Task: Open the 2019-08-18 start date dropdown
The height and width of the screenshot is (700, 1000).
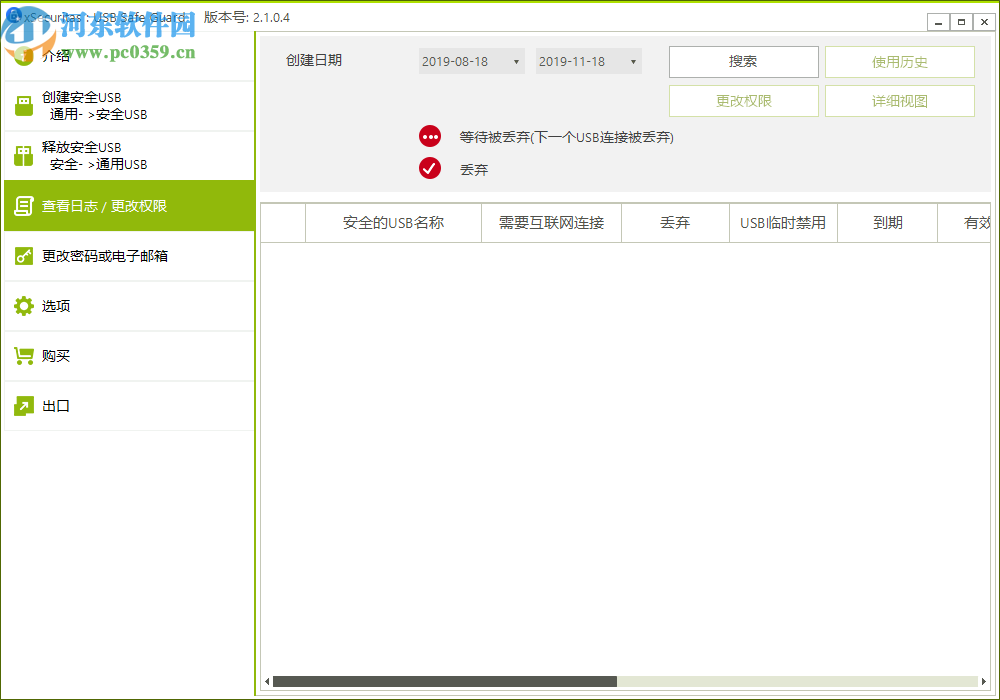Action: (x=470, y=61)
